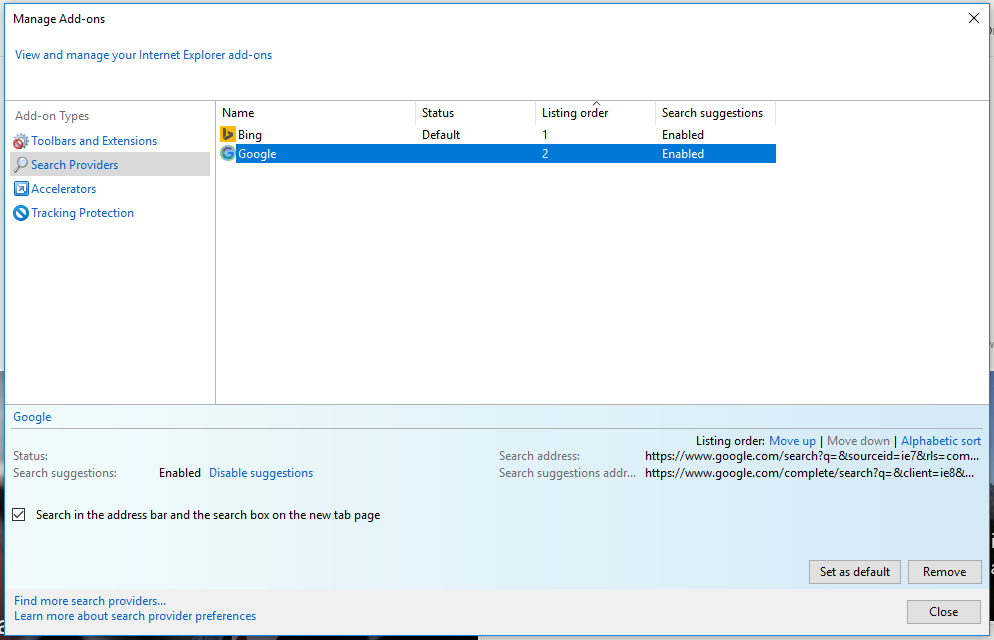994x640 pixels.
Task: Select the Search Providers add-on type
Action: 110,164
